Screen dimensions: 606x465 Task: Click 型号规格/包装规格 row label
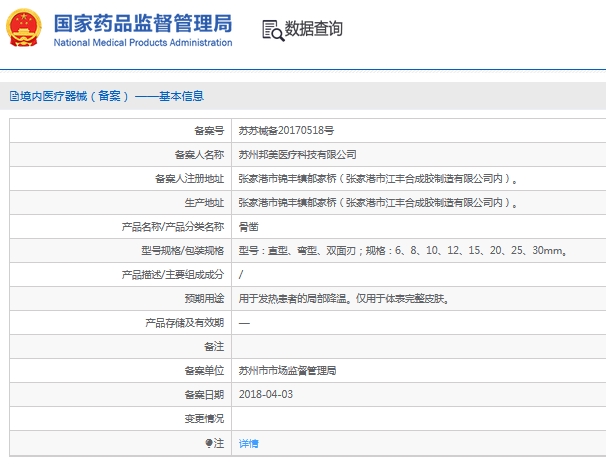pos(182,250)
